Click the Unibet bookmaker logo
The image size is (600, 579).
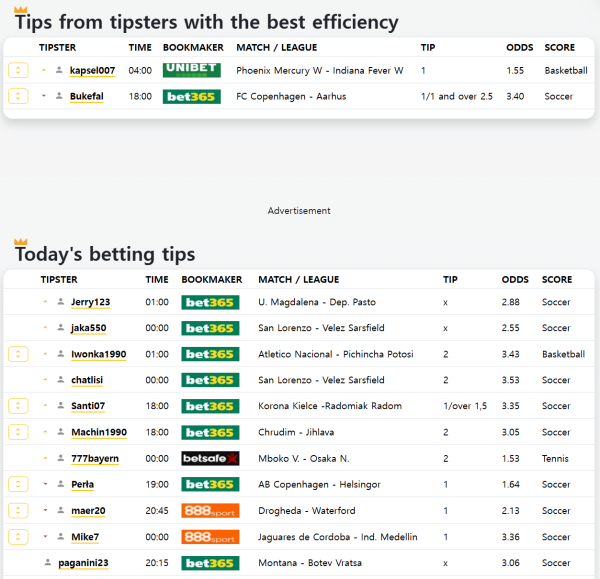[x=191, y=70]
